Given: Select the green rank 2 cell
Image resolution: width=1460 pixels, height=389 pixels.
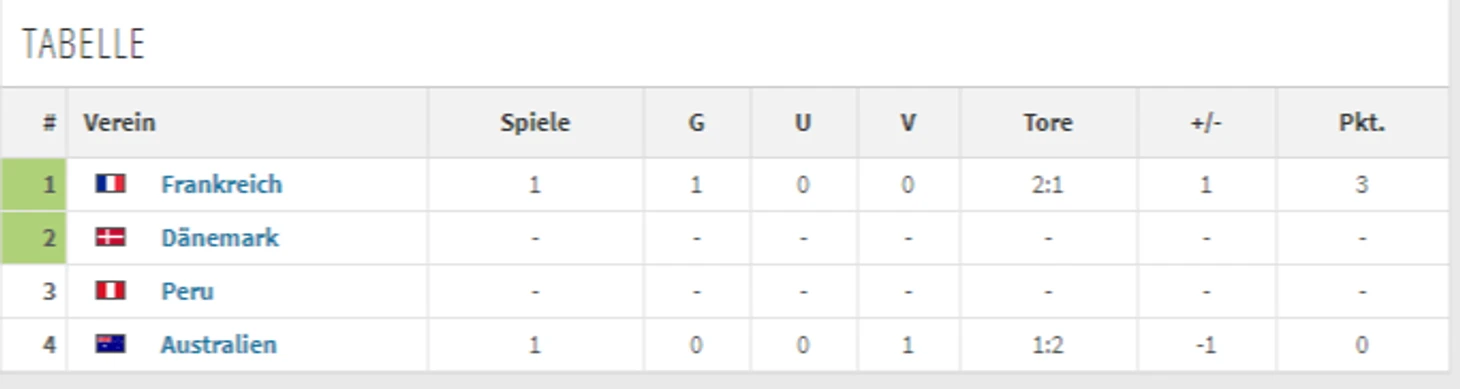Looking at the screenshot, I should 34,238.
